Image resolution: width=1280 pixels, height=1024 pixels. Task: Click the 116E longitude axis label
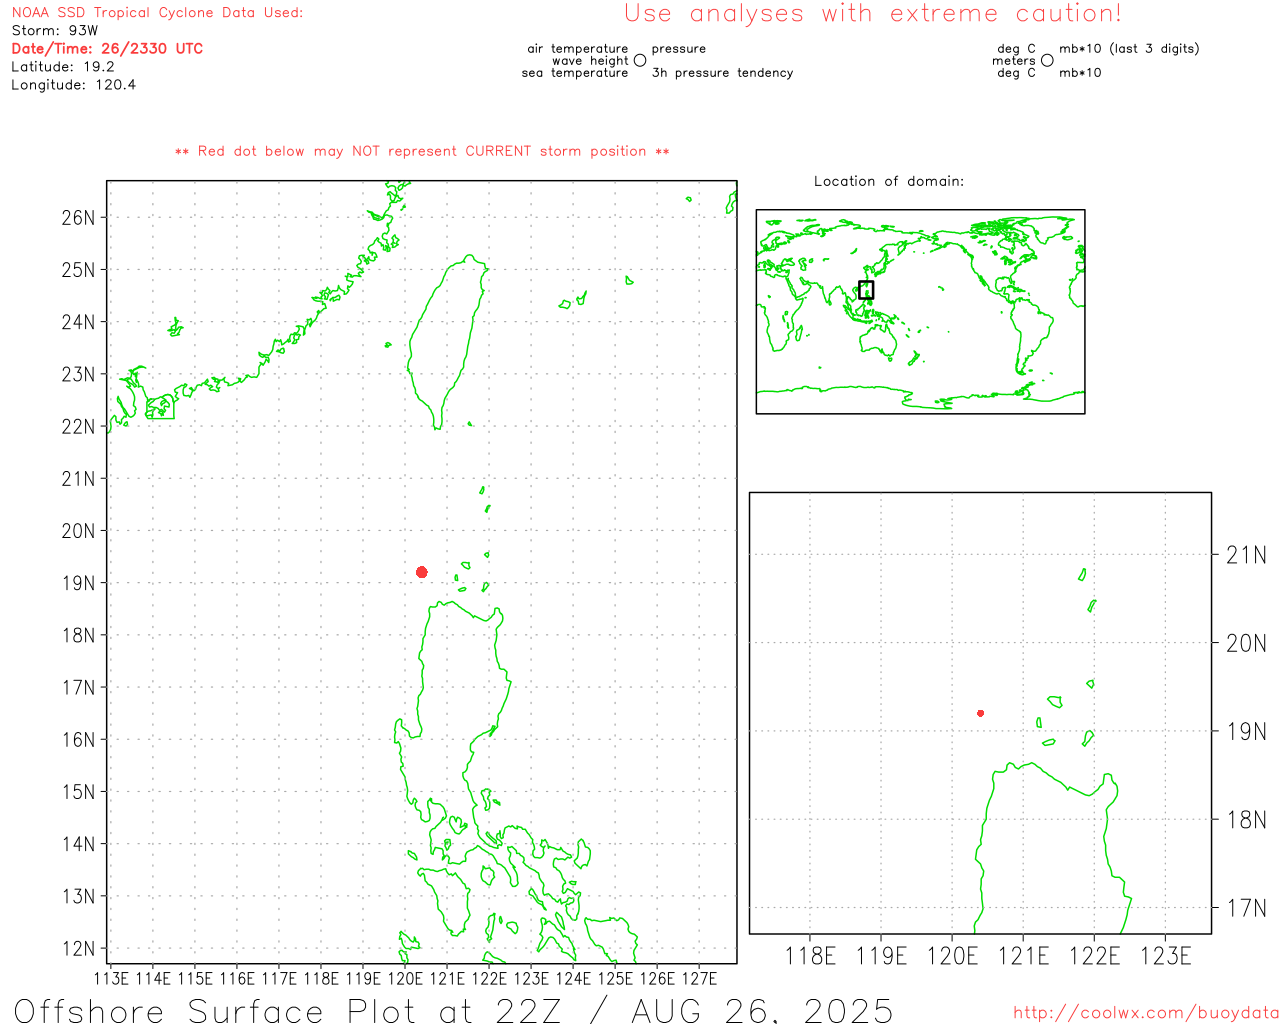(237, 978)
